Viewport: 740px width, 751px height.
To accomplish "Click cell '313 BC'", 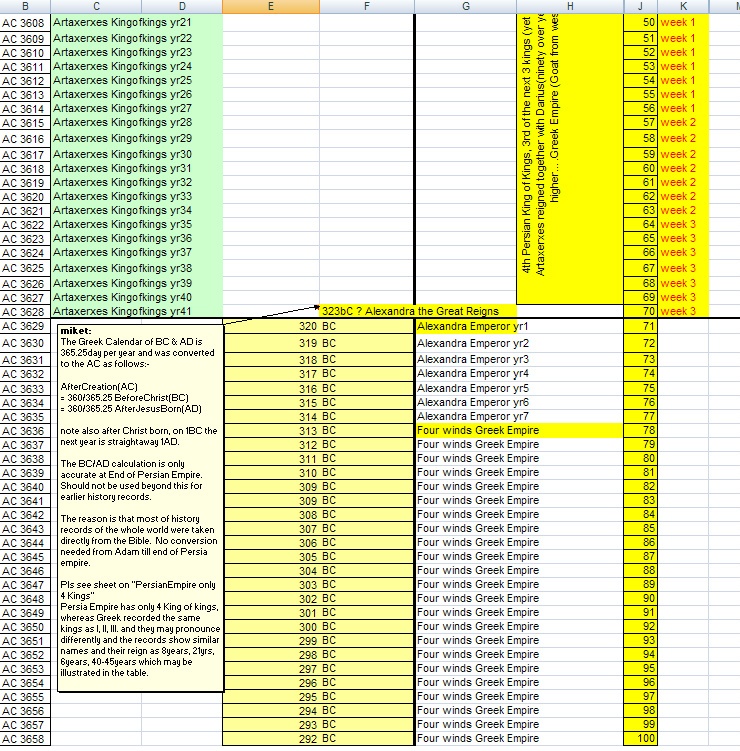I will click(x=318, y=431).
